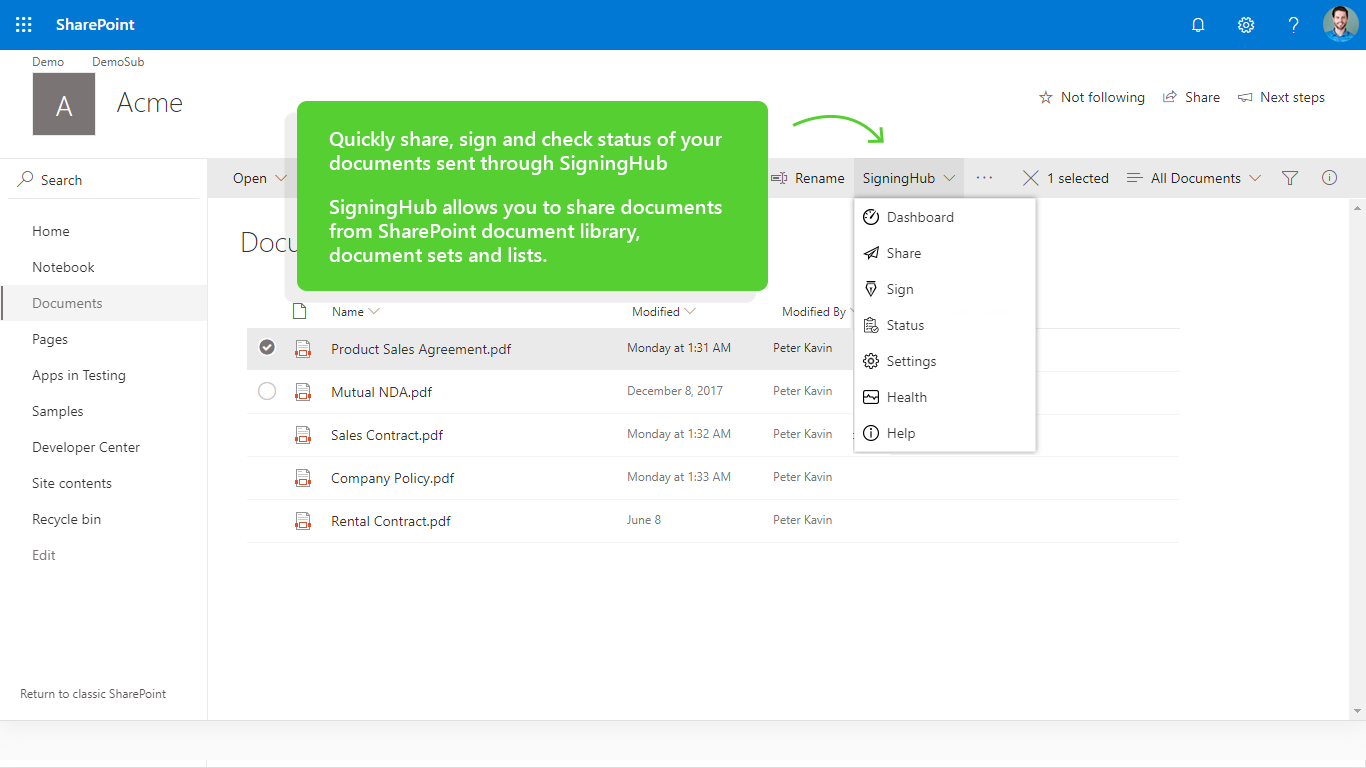Open the All Documents view dropdown
This screenshot has height=768, width=1366.
point(1194,178)
